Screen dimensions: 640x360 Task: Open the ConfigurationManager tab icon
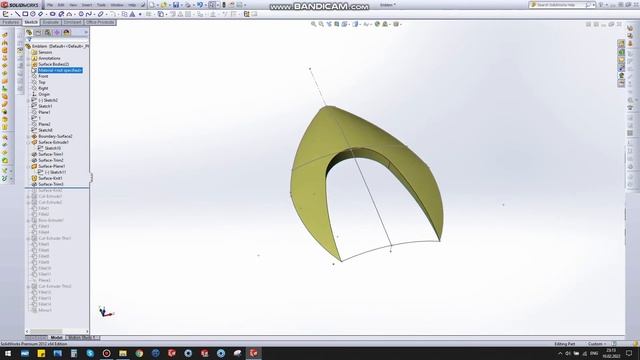48,33
